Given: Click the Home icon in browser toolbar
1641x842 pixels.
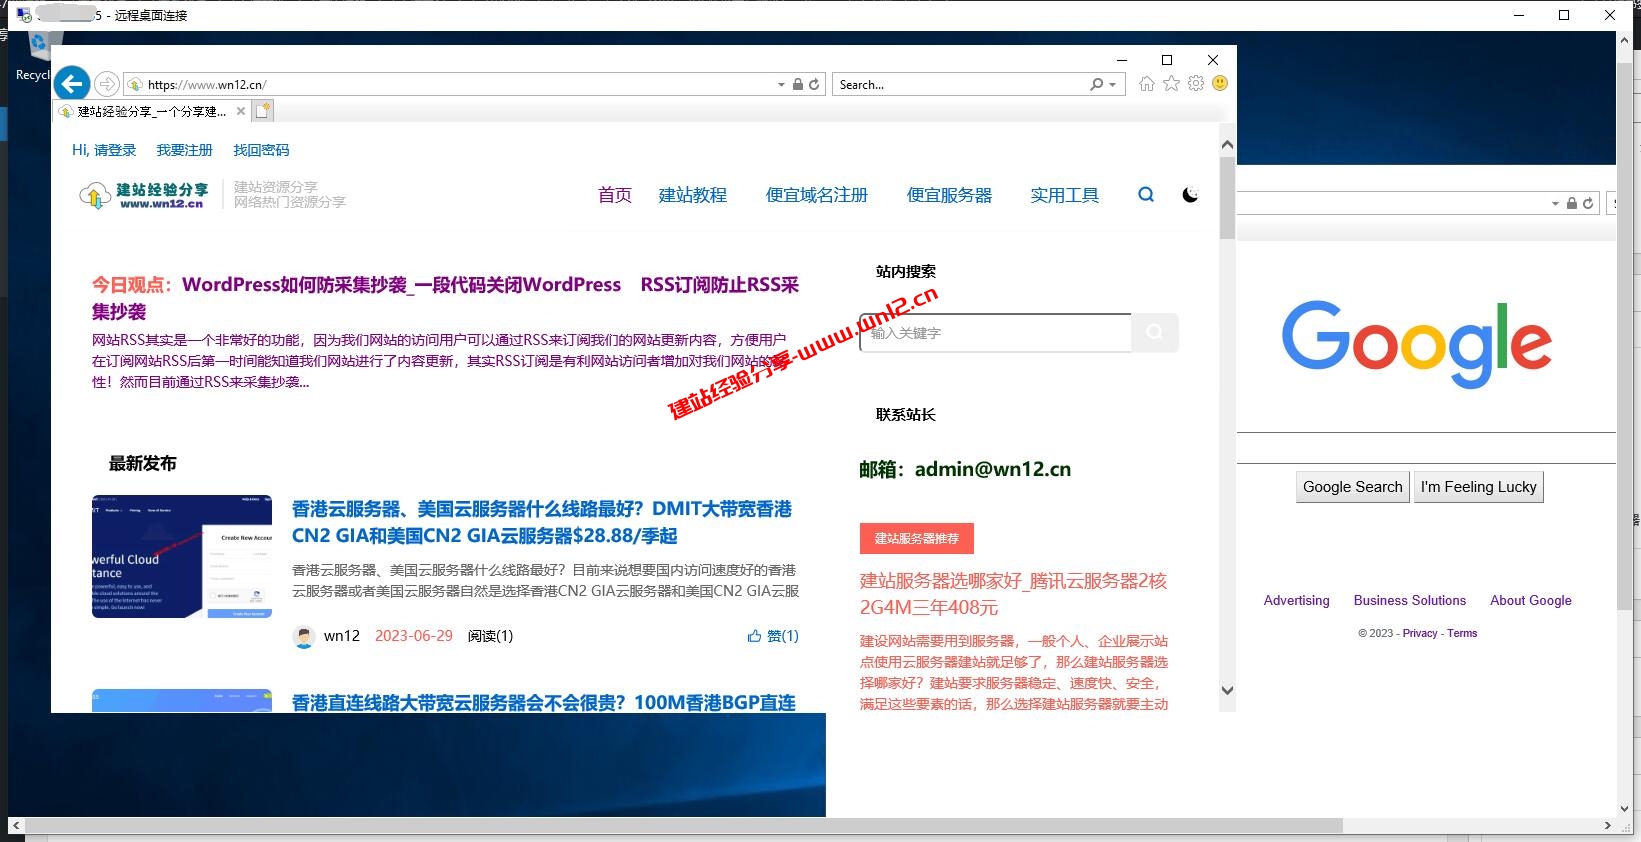Looking at the screenshot, I should click(x=1147, y=84).
